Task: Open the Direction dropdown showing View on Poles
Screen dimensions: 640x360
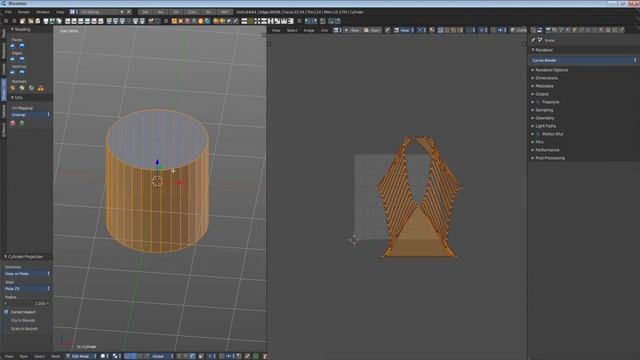Action: click(27, 273)
